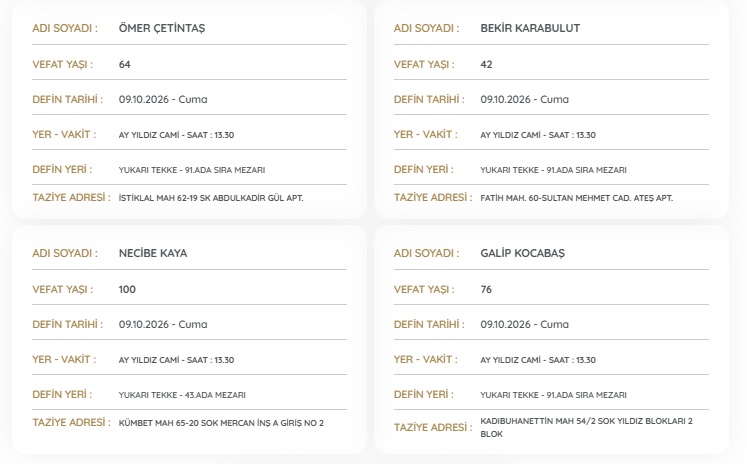The image size is (747, 464).
Task: Click DEFİN TARİHİ label in Necibe Kaya card
Action: click(67, 324)
